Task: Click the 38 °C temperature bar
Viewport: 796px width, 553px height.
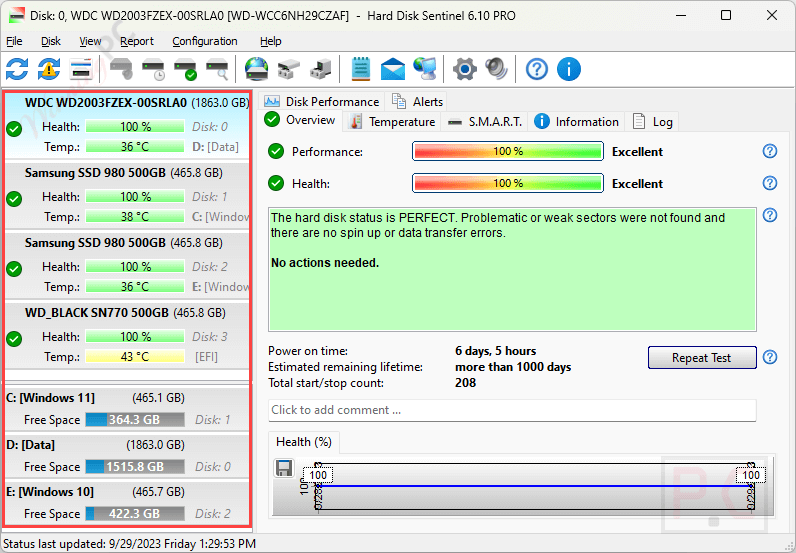Action: pyautogui.click(x=135, y=217)
